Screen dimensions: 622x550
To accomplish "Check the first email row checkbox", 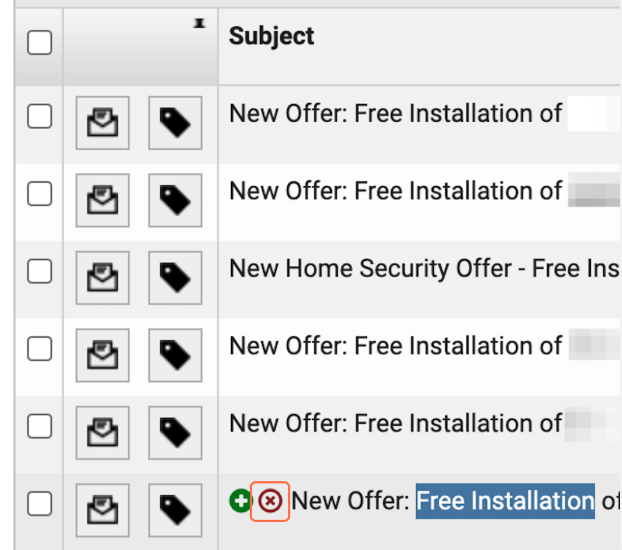I will (x=40, y=116).
